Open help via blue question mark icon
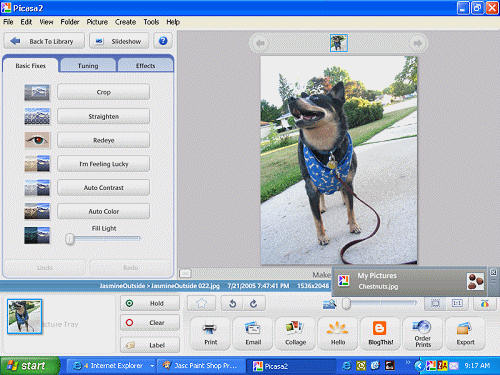 pyautogui.click(x=163, y=41)
